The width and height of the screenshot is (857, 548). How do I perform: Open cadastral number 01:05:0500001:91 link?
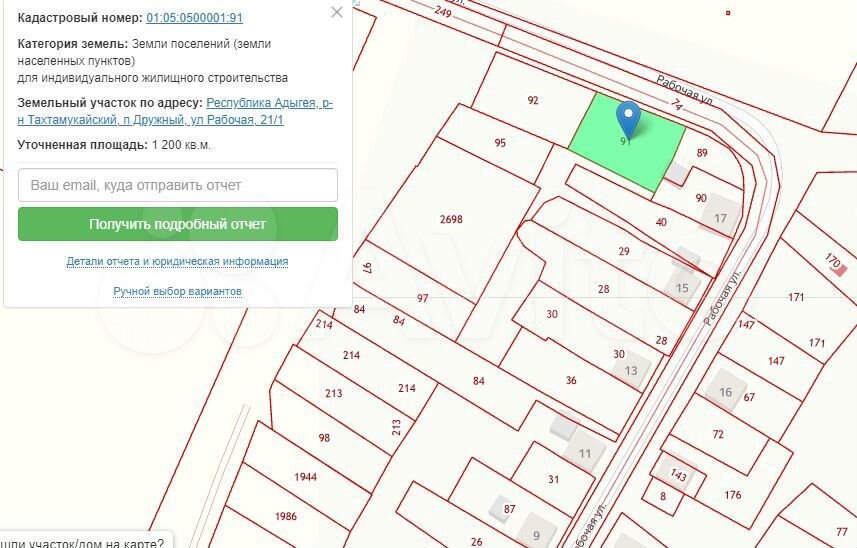pyautogui.click(x=194, y=18)
